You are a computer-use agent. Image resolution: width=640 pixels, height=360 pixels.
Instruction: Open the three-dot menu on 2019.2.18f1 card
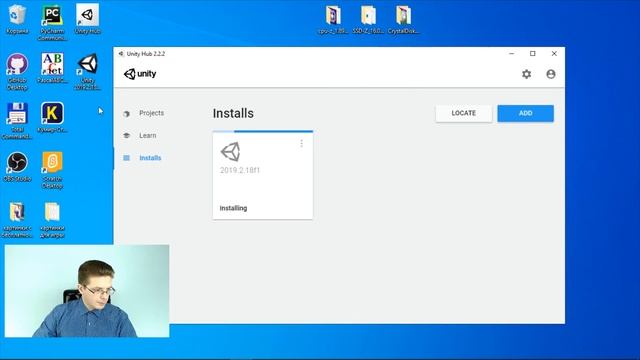point(302,143)
